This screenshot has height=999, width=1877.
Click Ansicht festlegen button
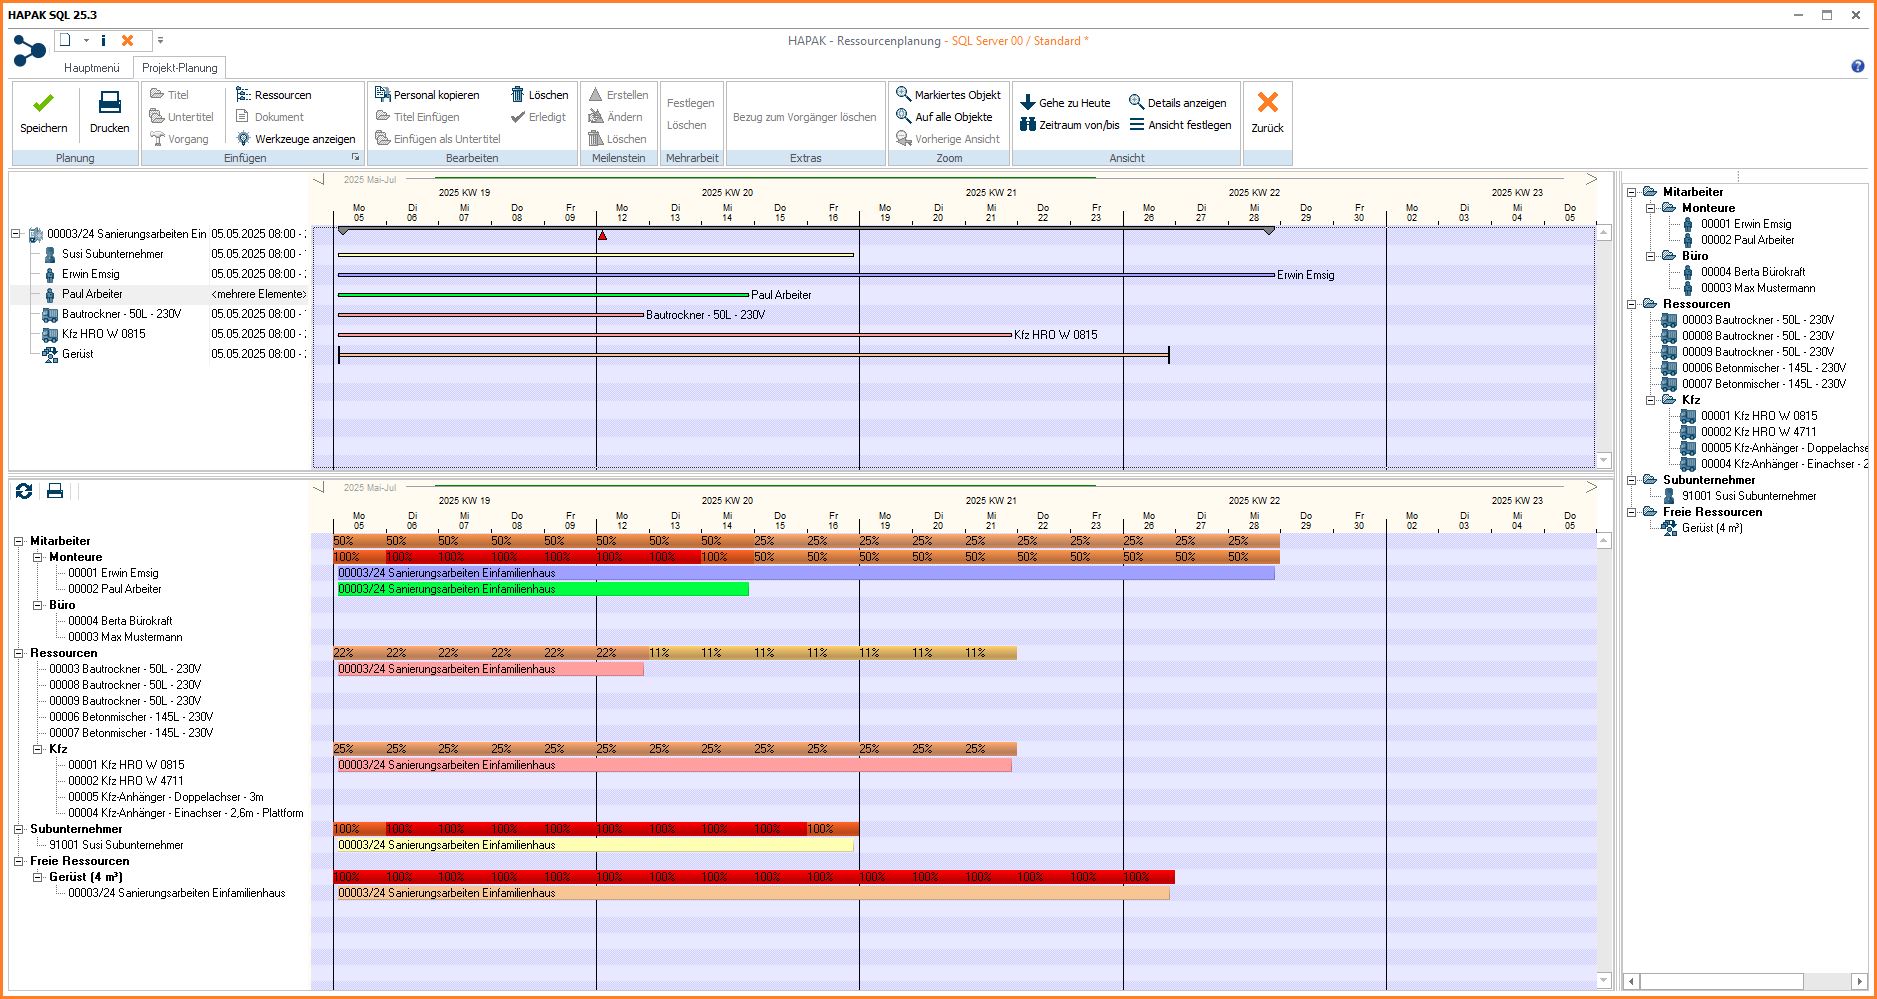coord(1180,125)
